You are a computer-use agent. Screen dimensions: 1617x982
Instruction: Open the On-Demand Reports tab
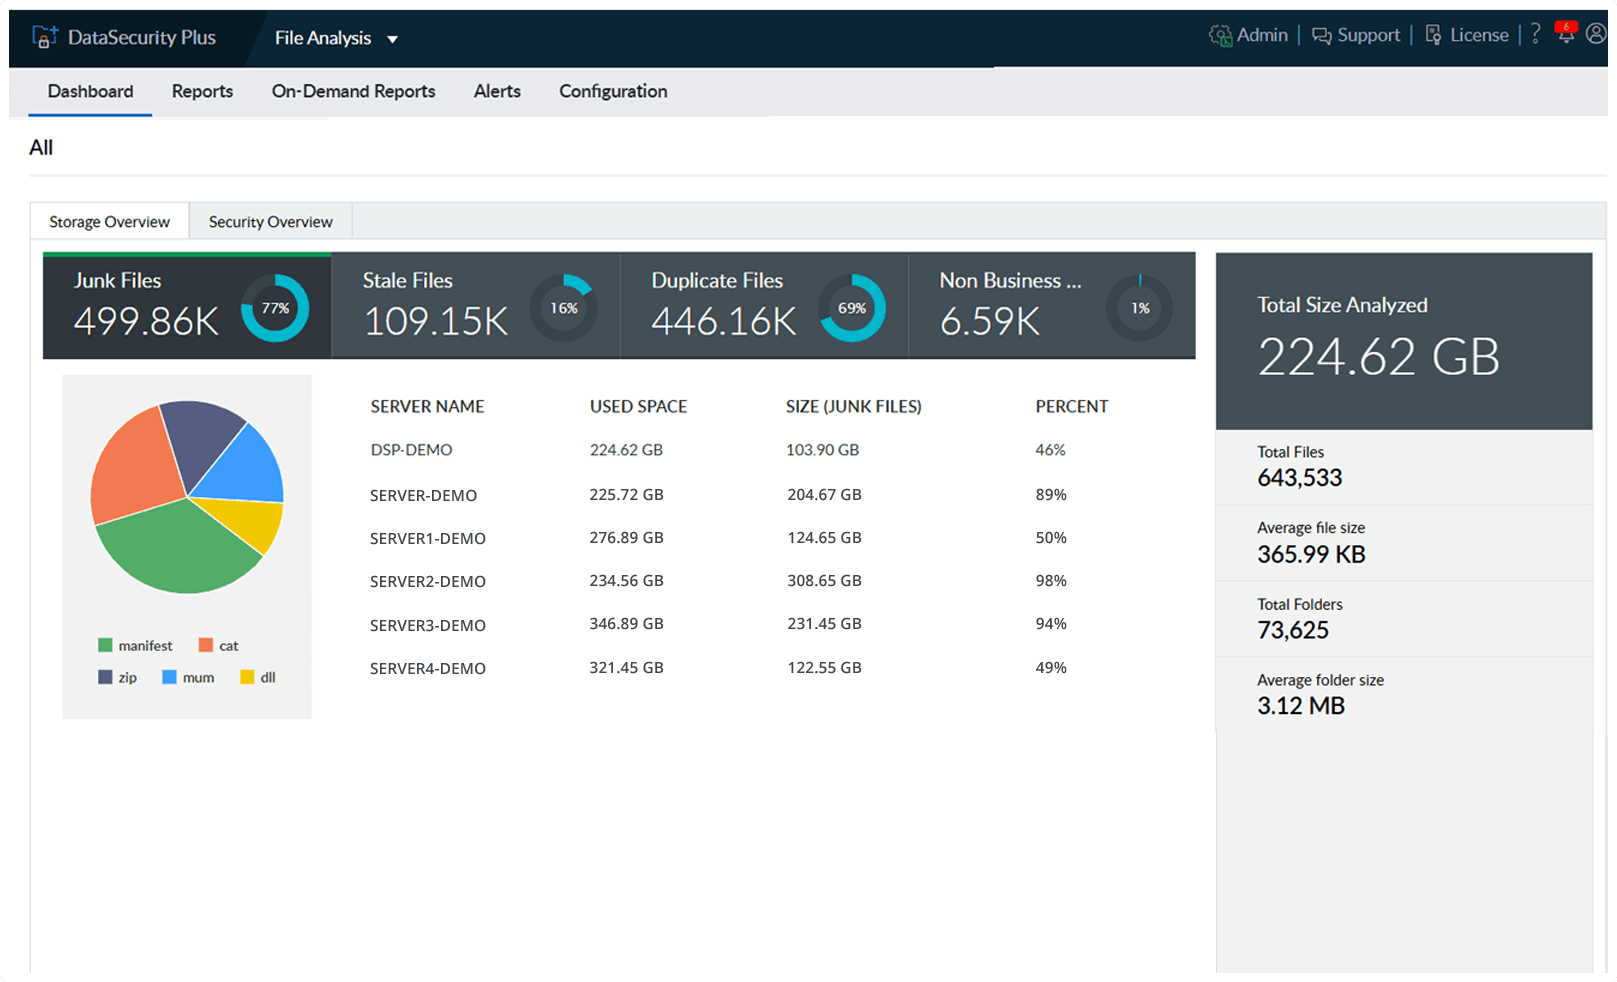[353, 91]
